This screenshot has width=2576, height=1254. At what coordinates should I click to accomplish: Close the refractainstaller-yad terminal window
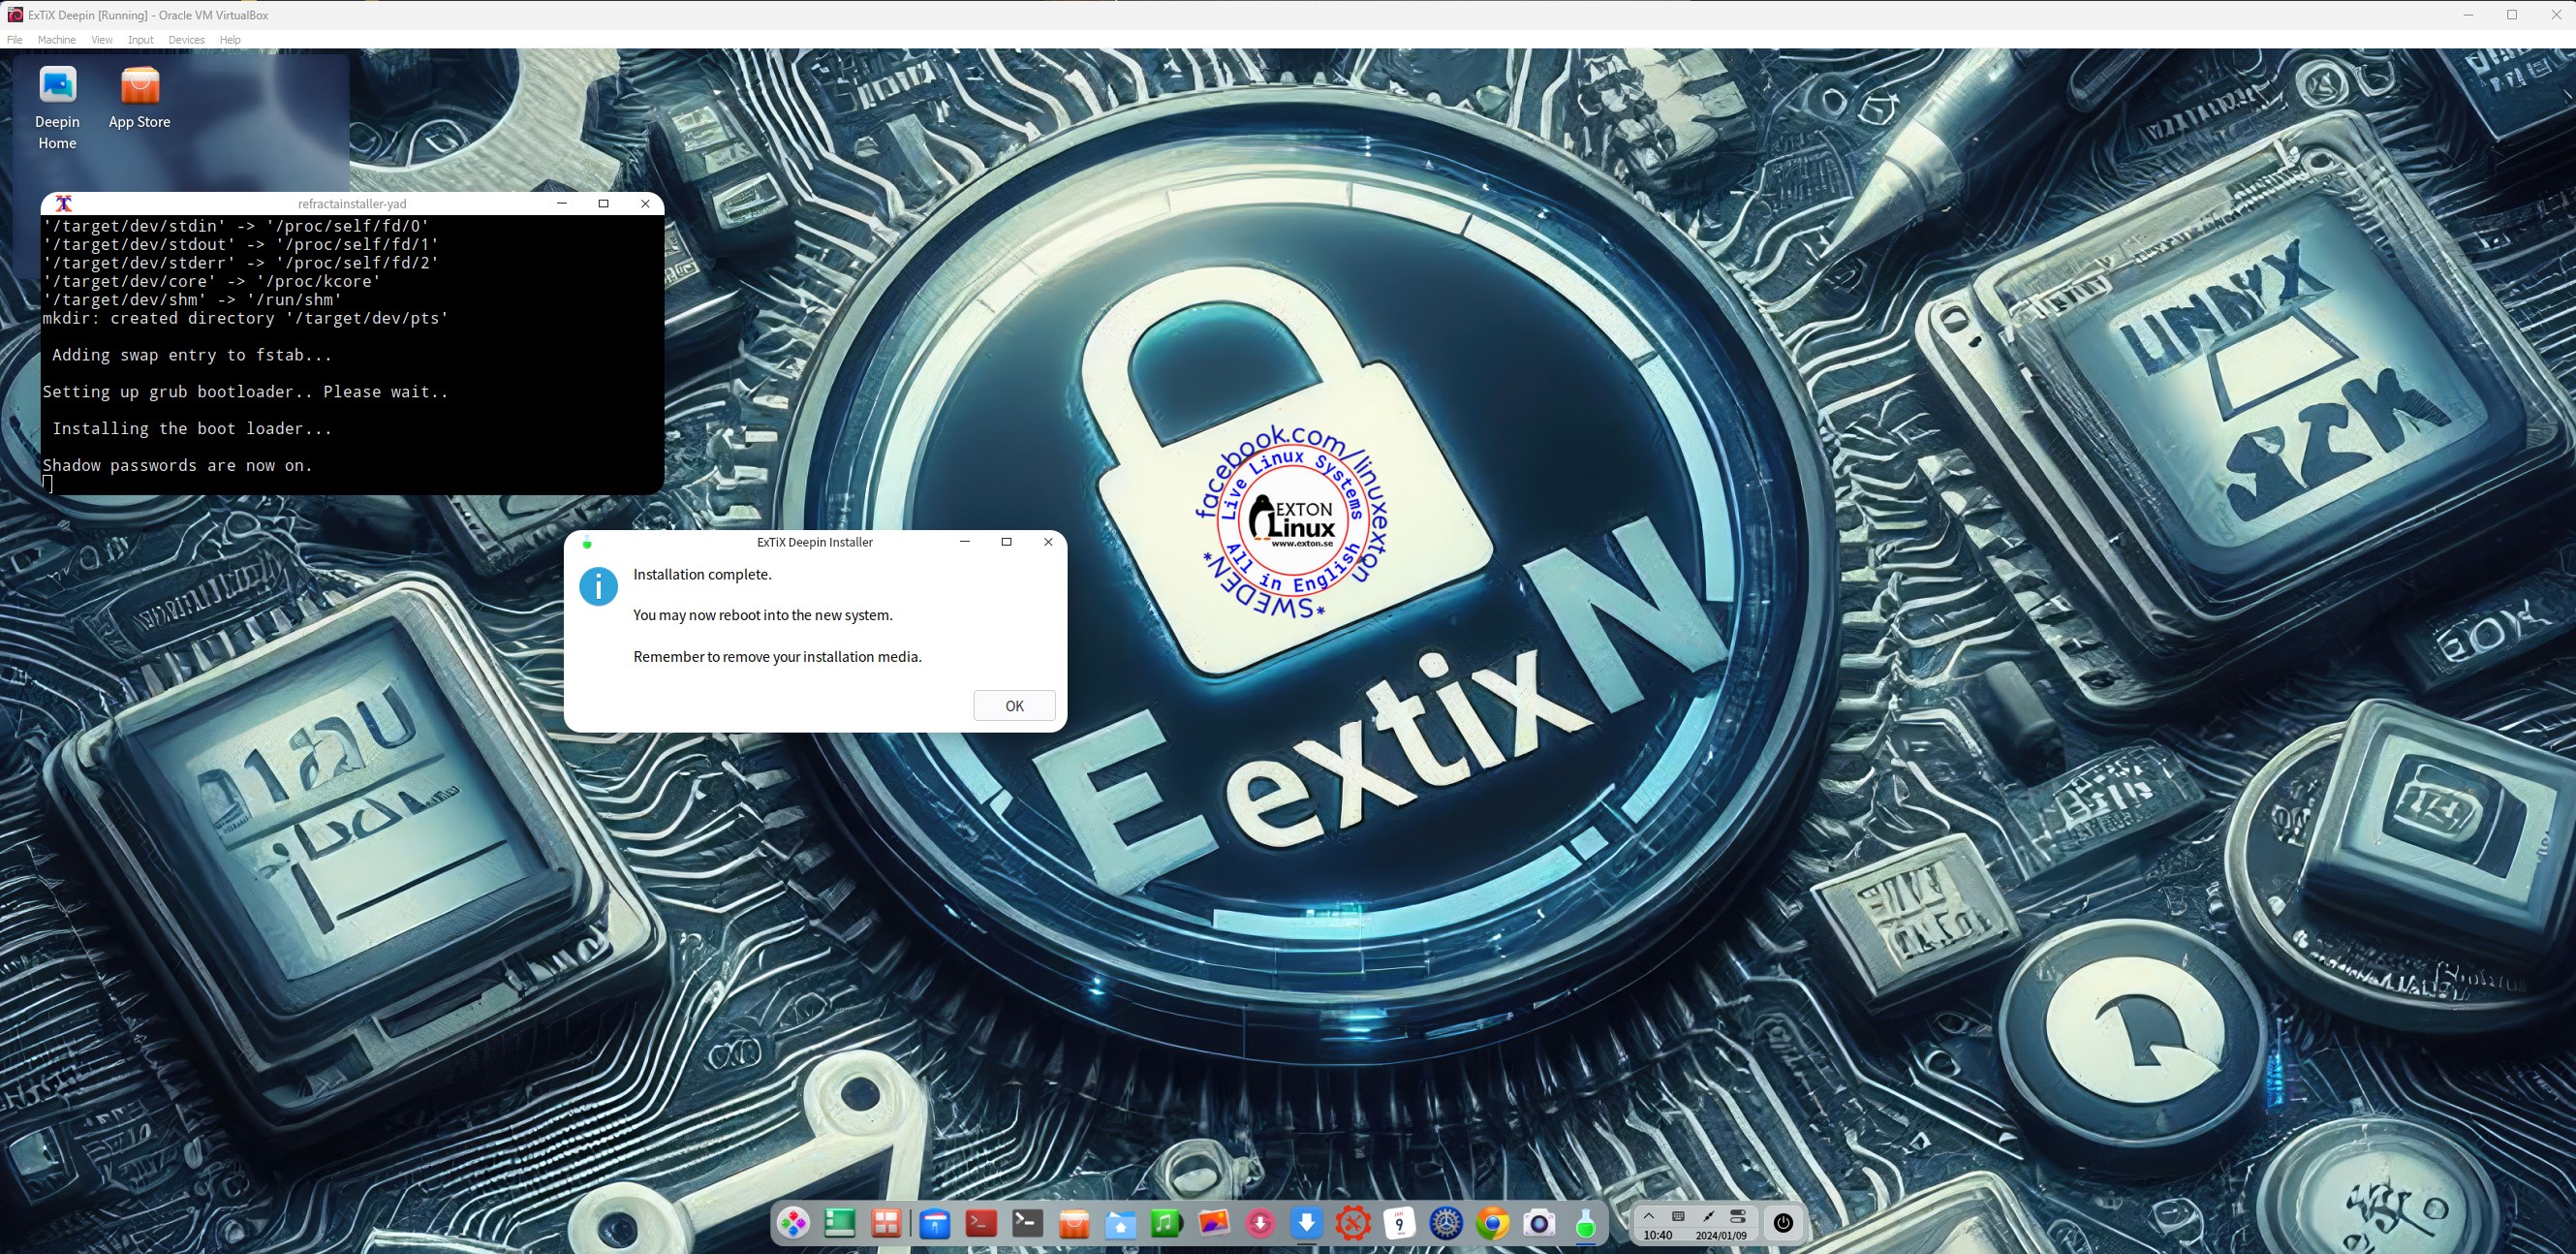point(645,204)
